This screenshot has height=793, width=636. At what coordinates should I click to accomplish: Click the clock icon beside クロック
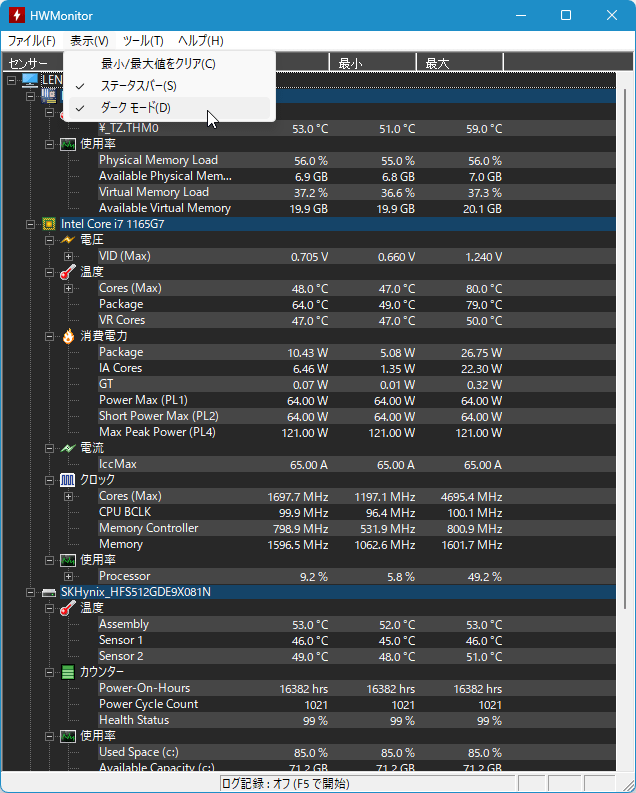68,480
